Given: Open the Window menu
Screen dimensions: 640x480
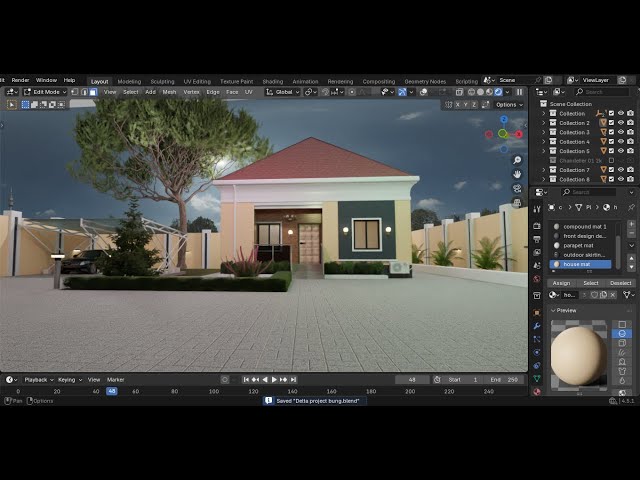Looking at the screenshot, I should [x=46, y=80].
